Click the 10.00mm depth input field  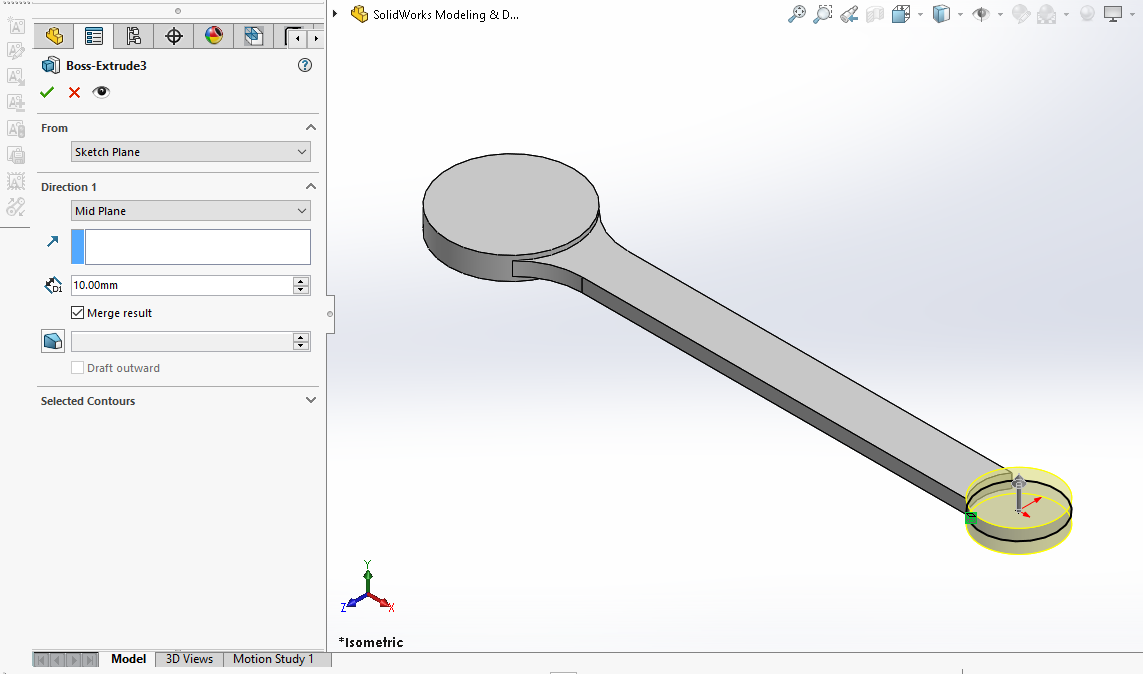coord(180,285)
